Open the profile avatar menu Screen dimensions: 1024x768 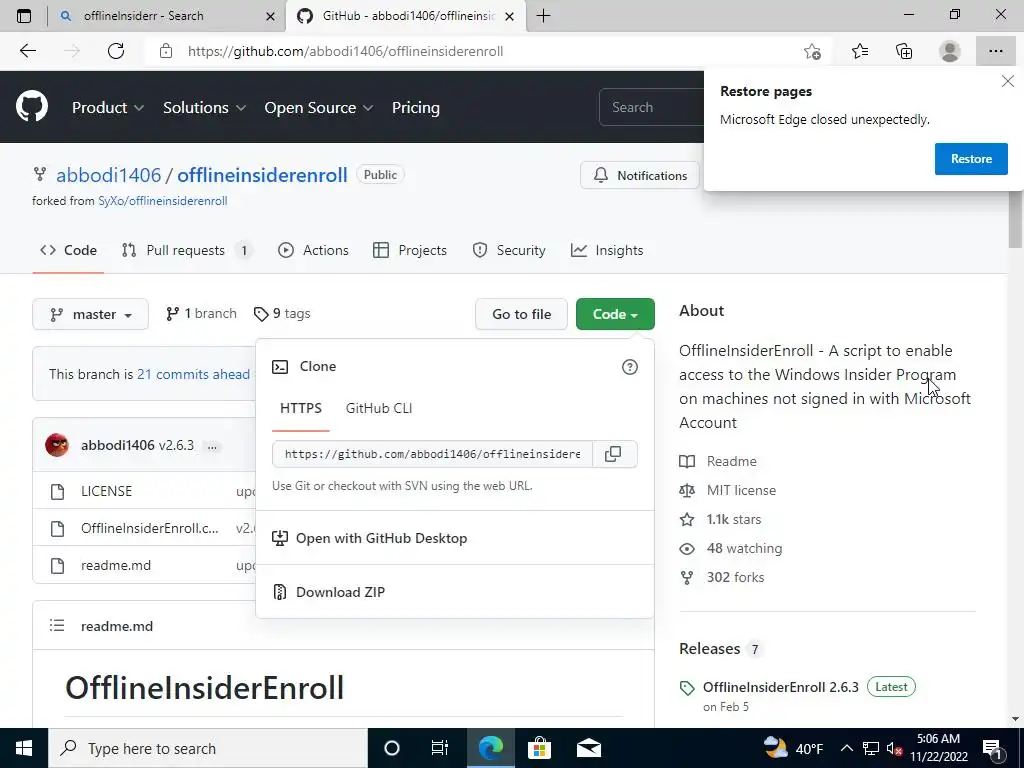[950, 51]
